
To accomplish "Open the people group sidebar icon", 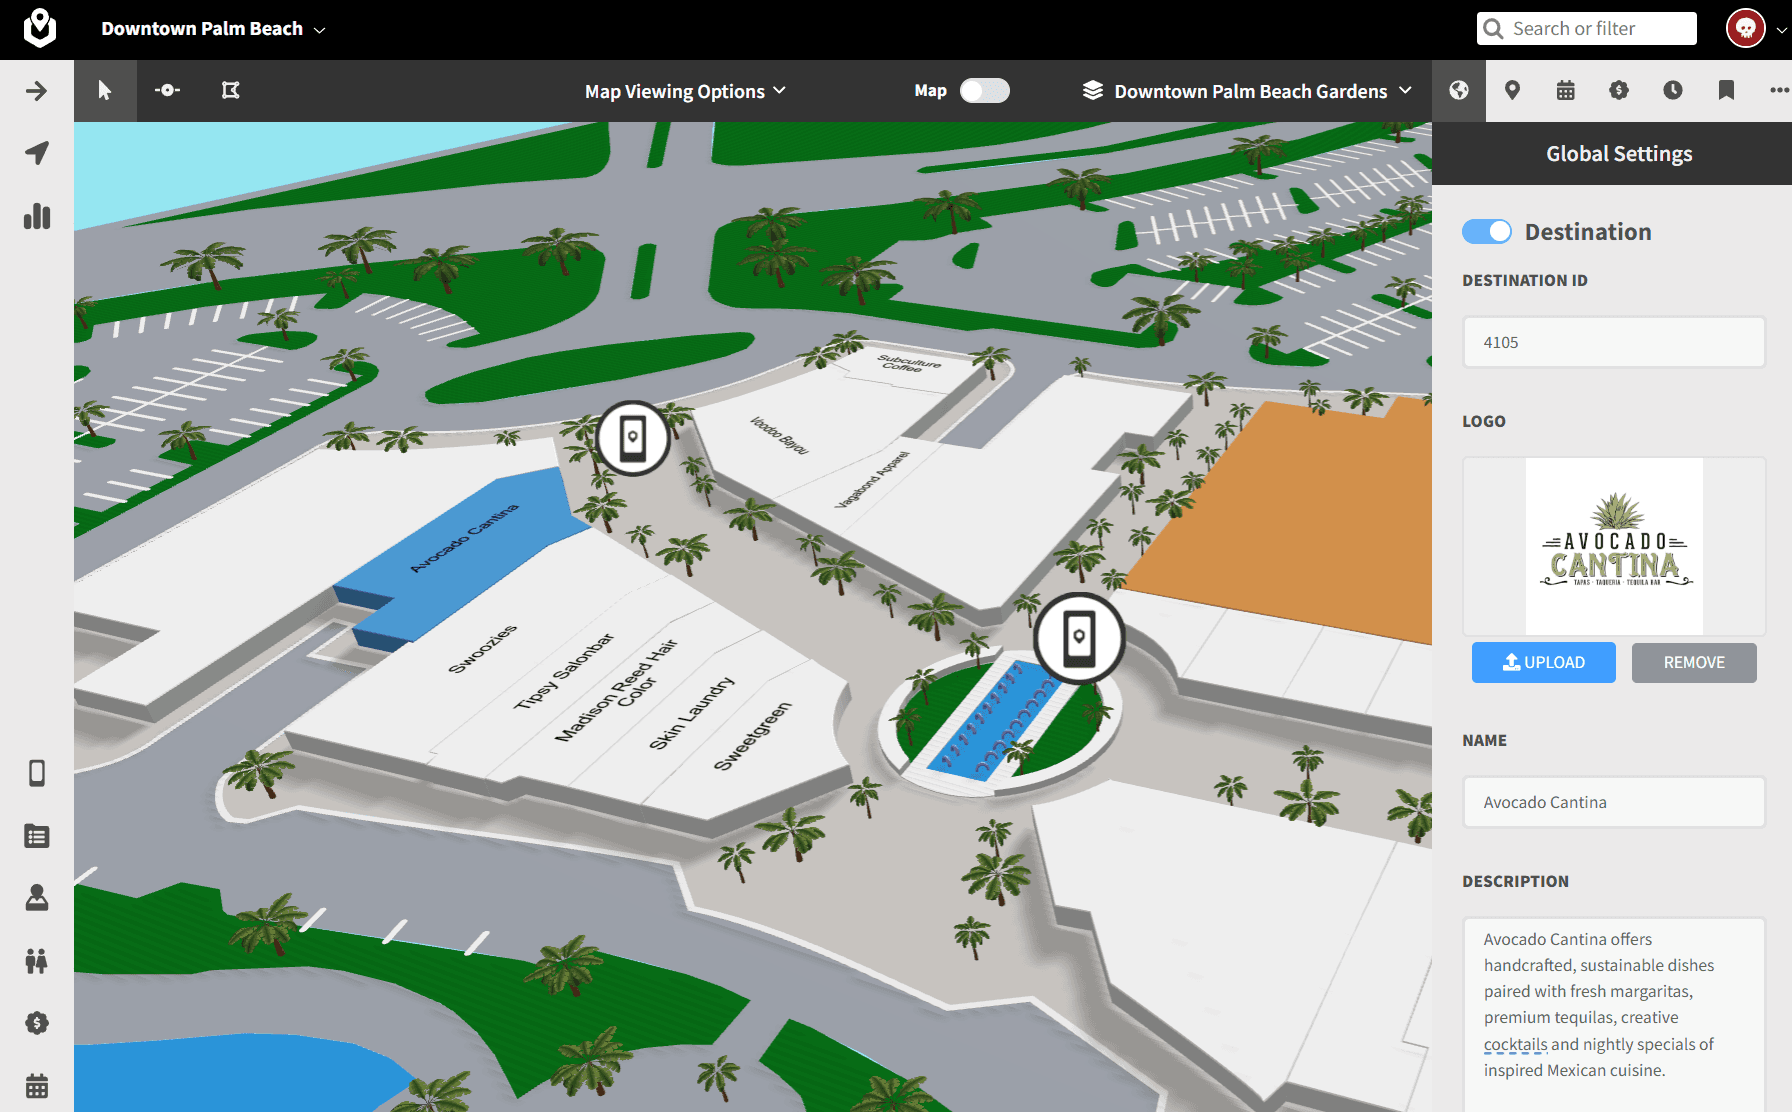I will point(36,961).
